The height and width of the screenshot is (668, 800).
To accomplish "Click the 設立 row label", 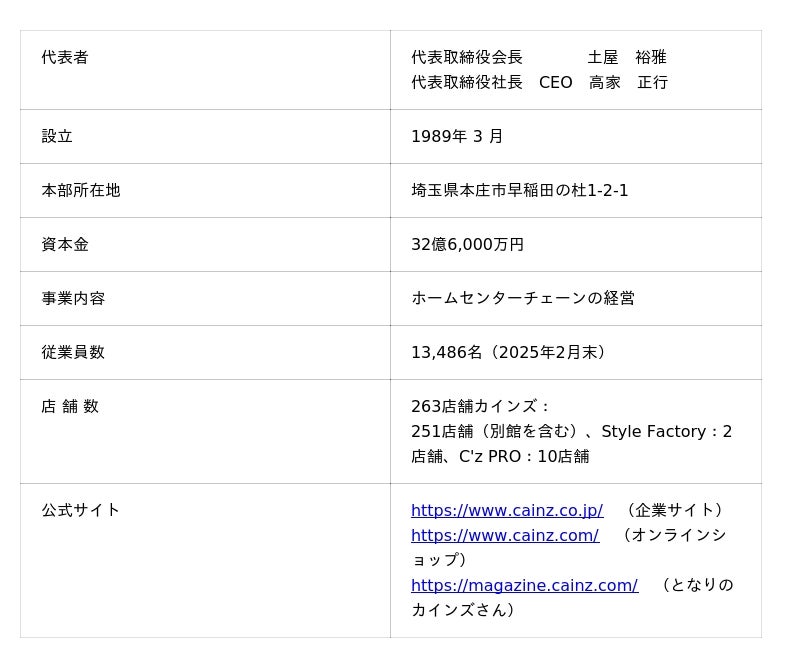I will point(57,136).
